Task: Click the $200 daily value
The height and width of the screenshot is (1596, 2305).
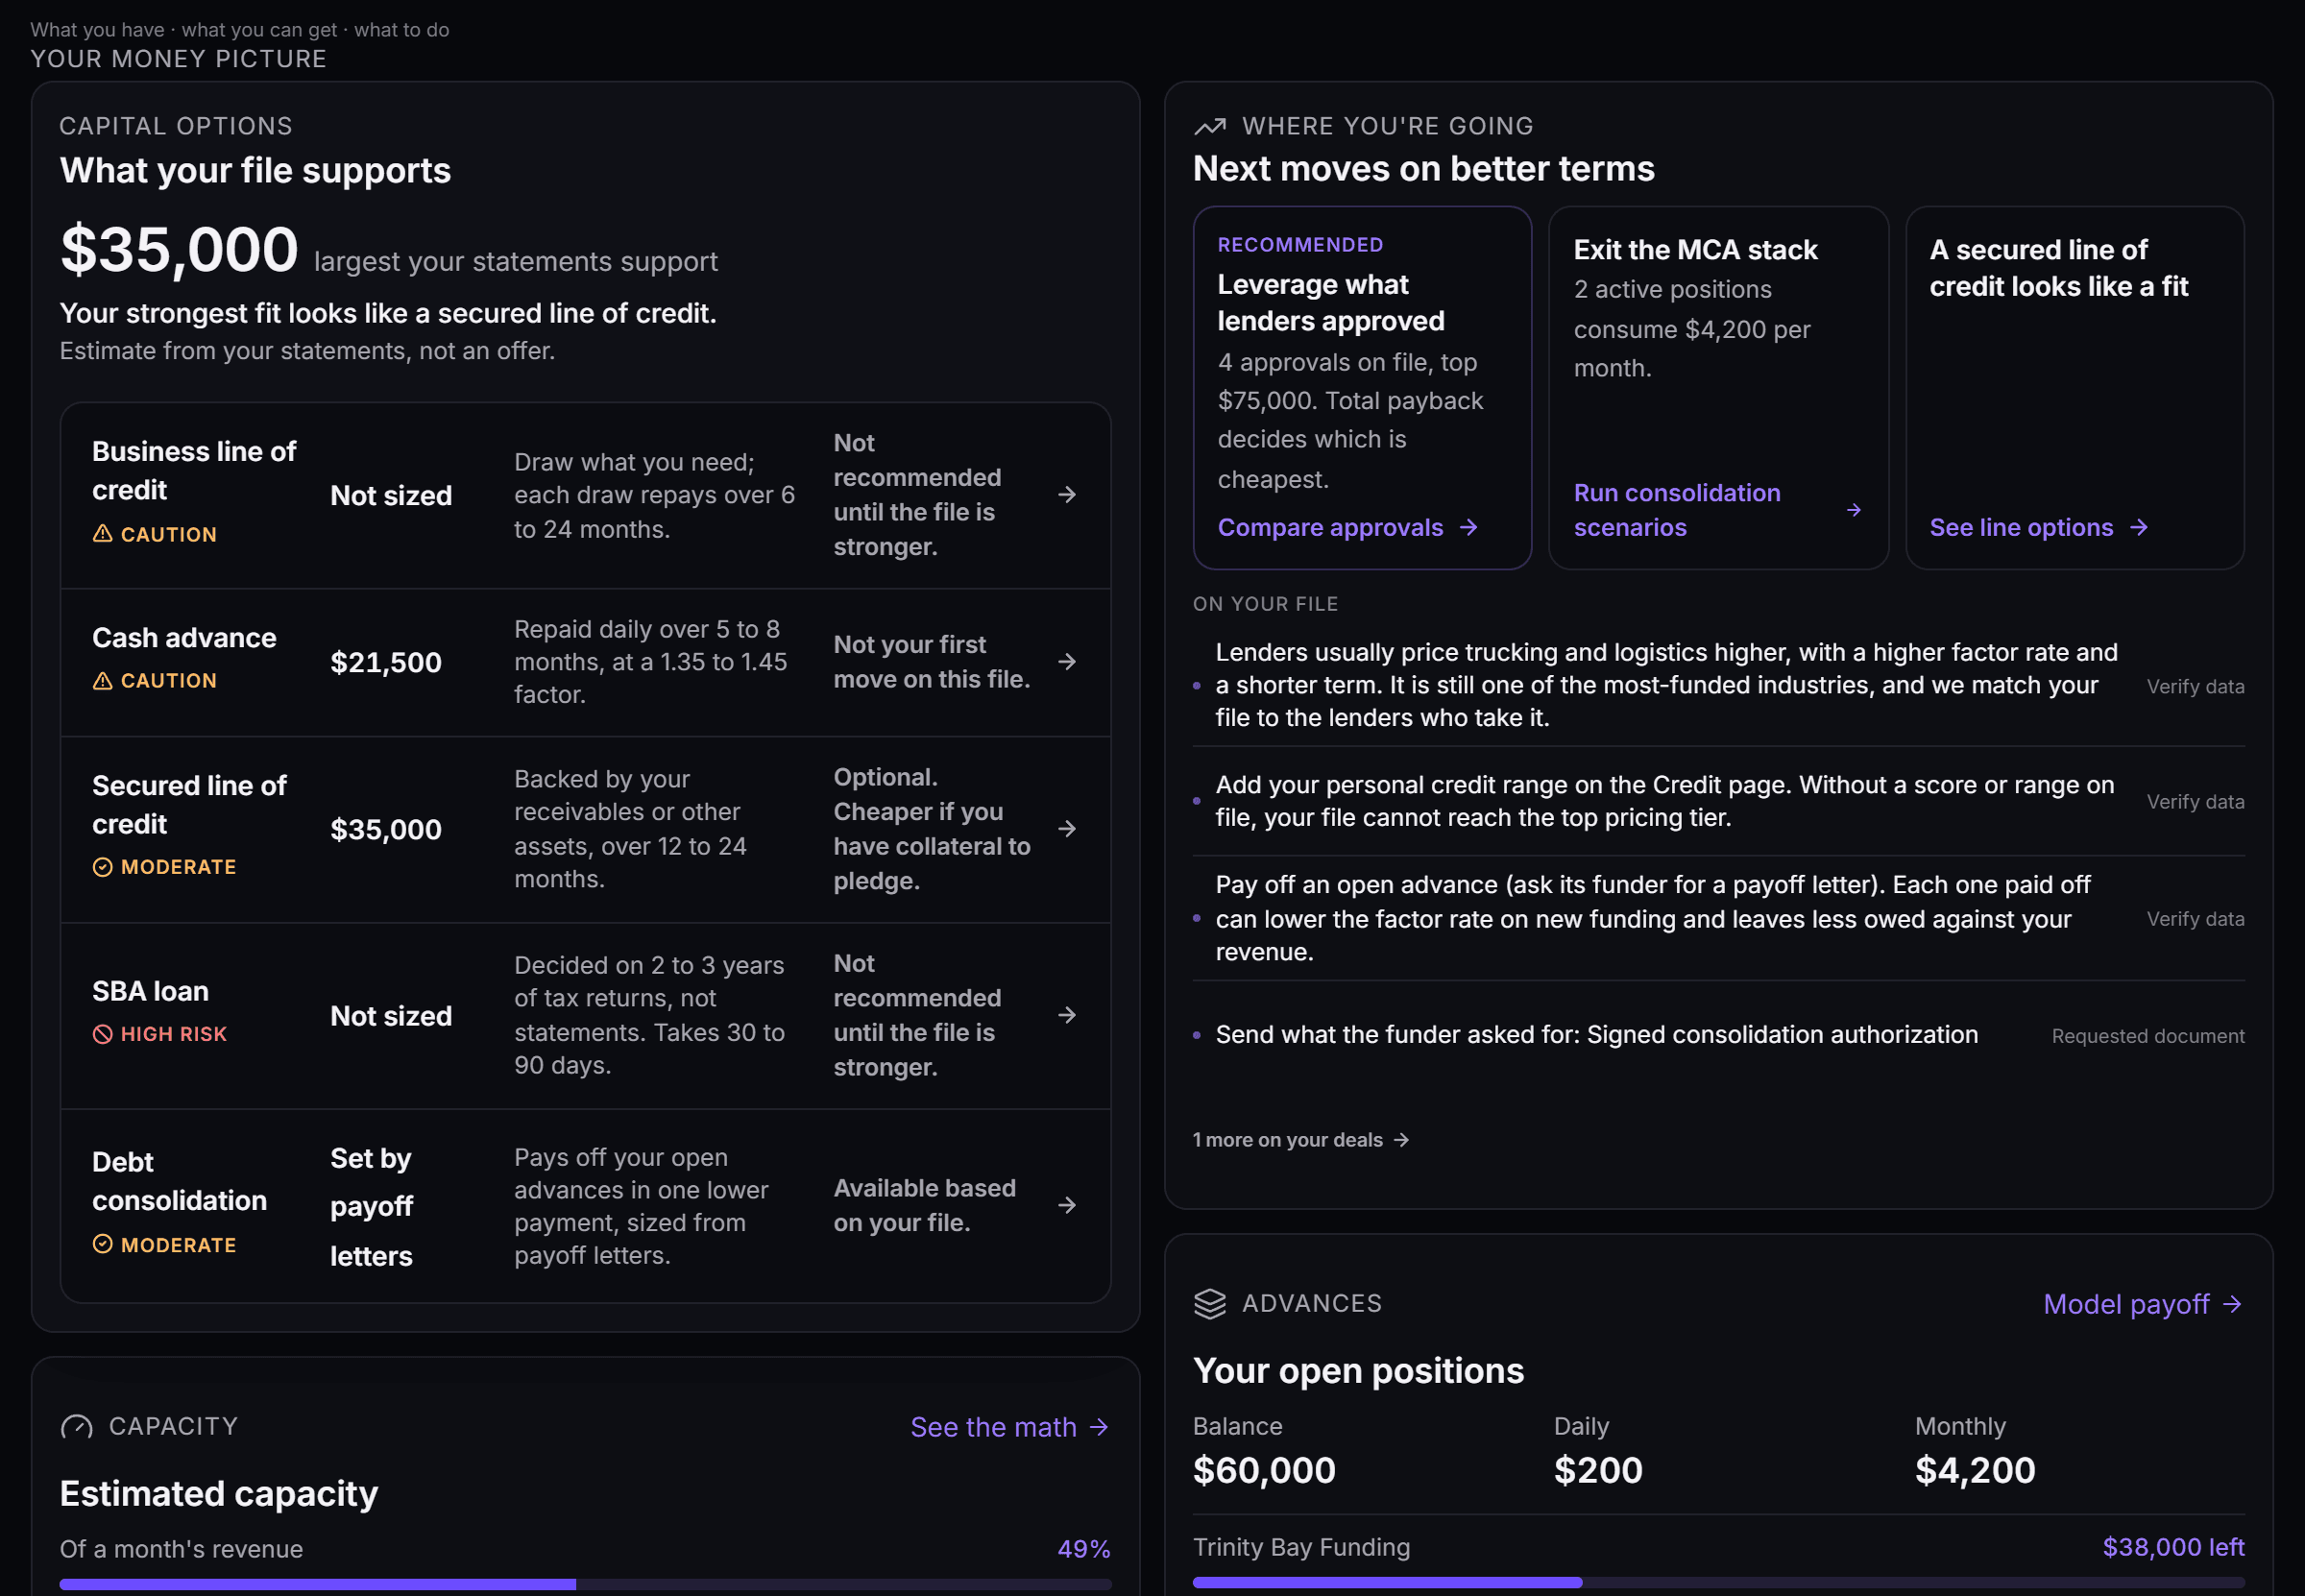Action: [1598, 1470]
